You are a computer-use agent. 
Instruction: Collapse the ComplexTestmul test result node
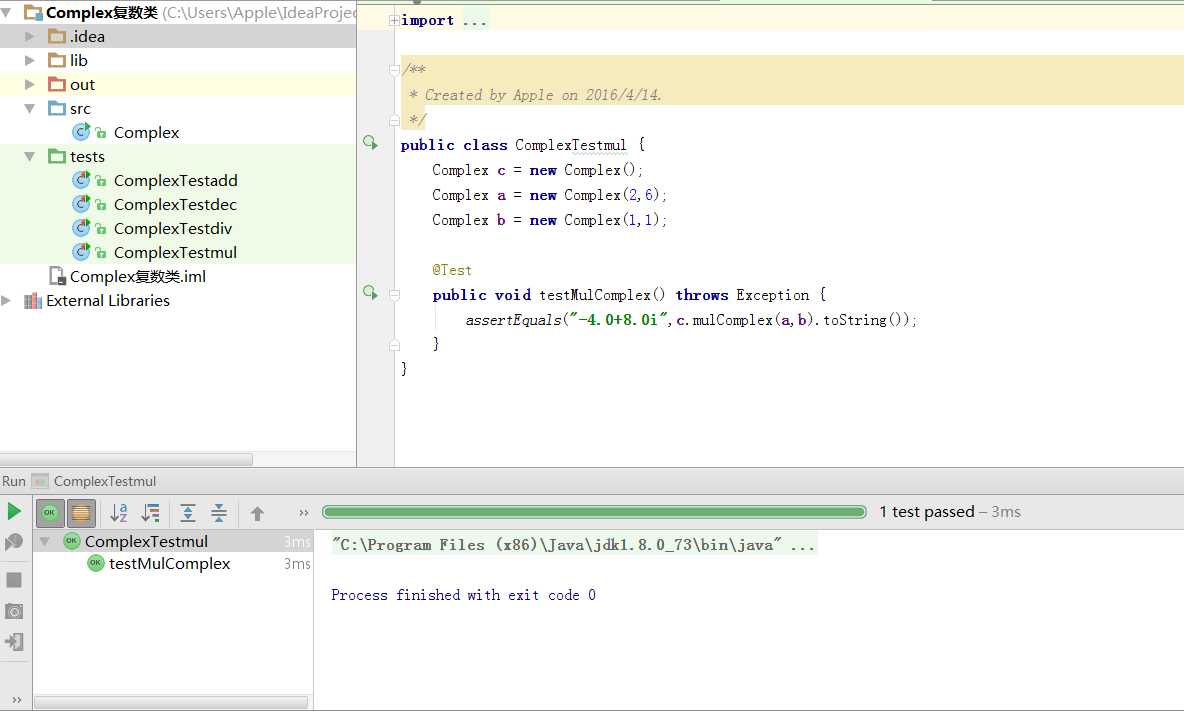point(45,541)
